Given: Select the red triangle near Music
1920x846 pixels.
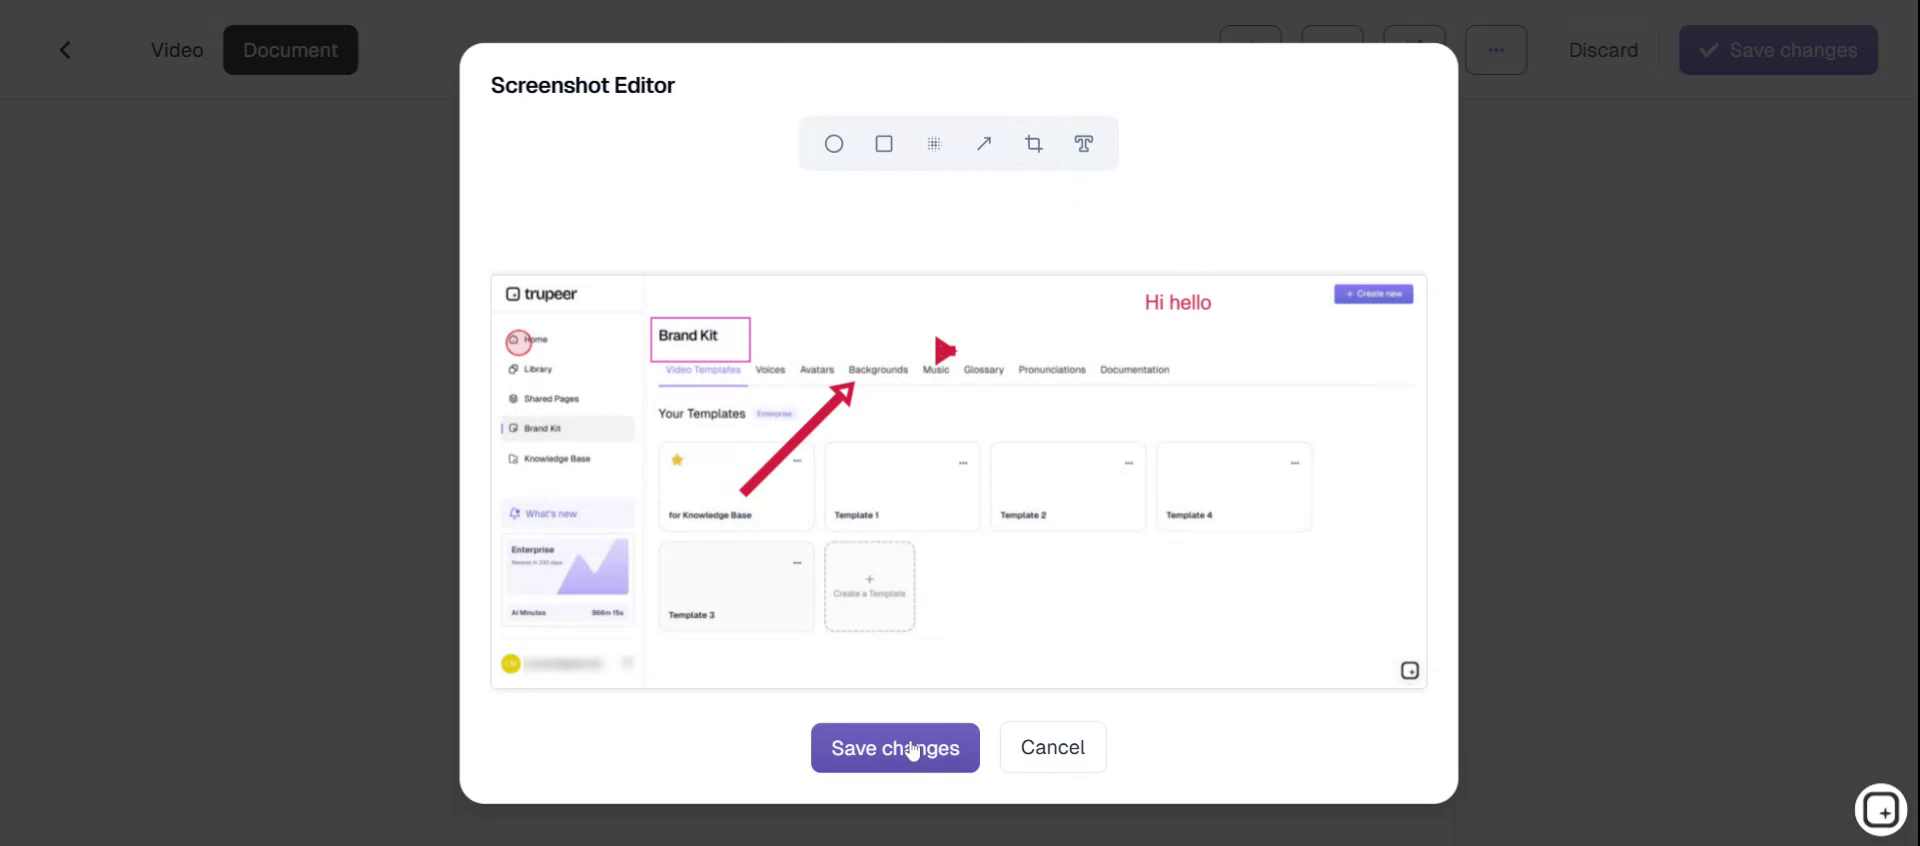Looking at the screenshot, I should click(x=944, y=350).
